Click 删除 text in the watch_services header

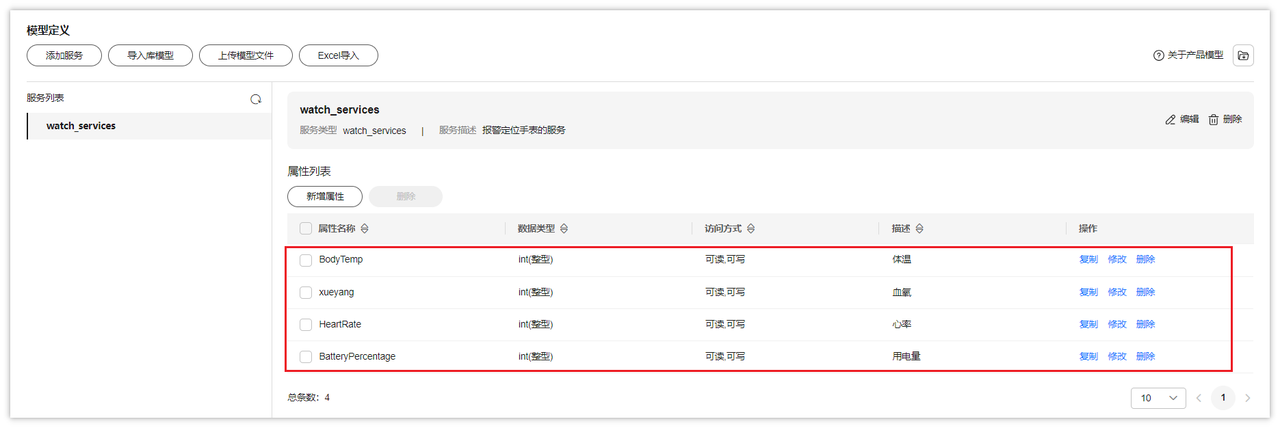[1232, 119]
